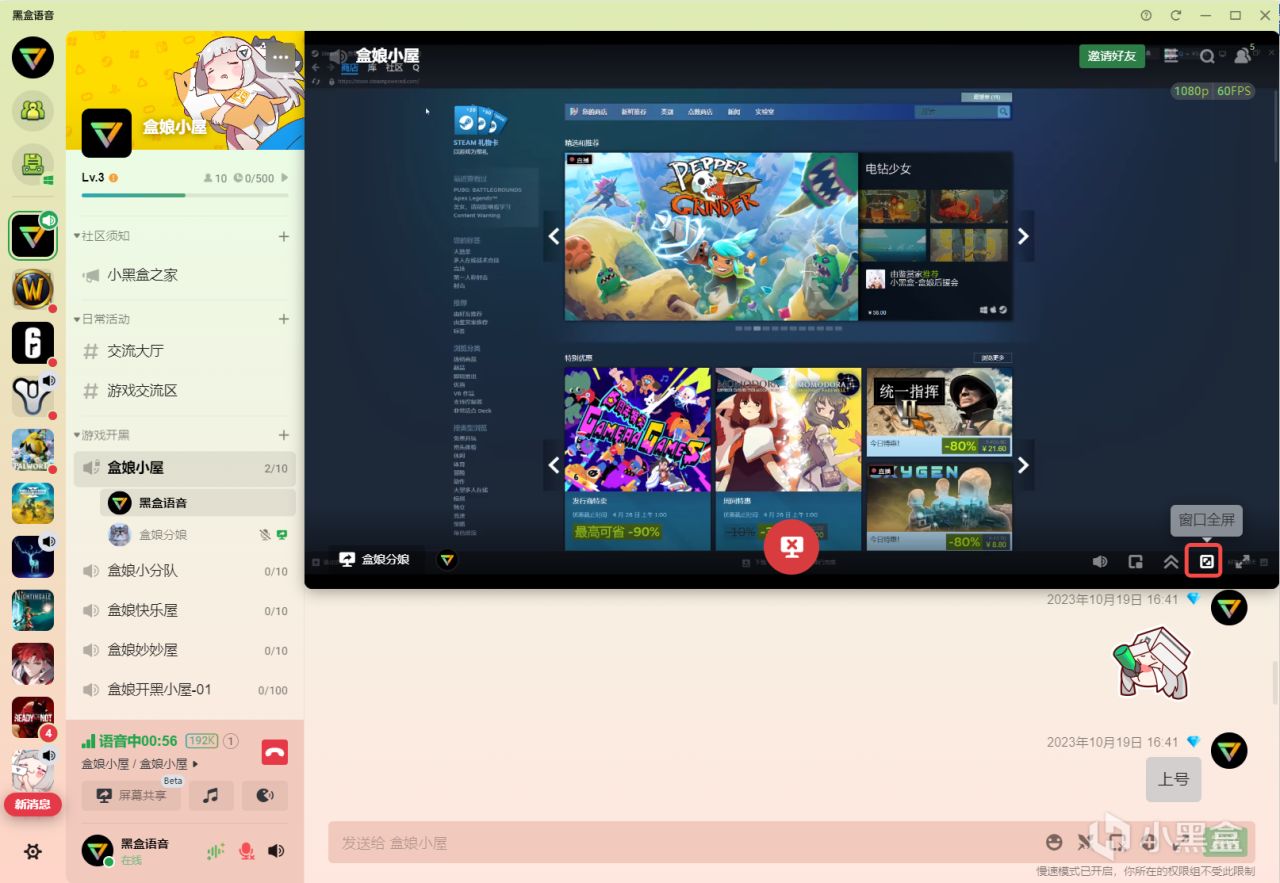Image resolution: width=1280 pixels, height=883 pixels.
Task: Open the settings gear icon
Action: tap(33, 851)
